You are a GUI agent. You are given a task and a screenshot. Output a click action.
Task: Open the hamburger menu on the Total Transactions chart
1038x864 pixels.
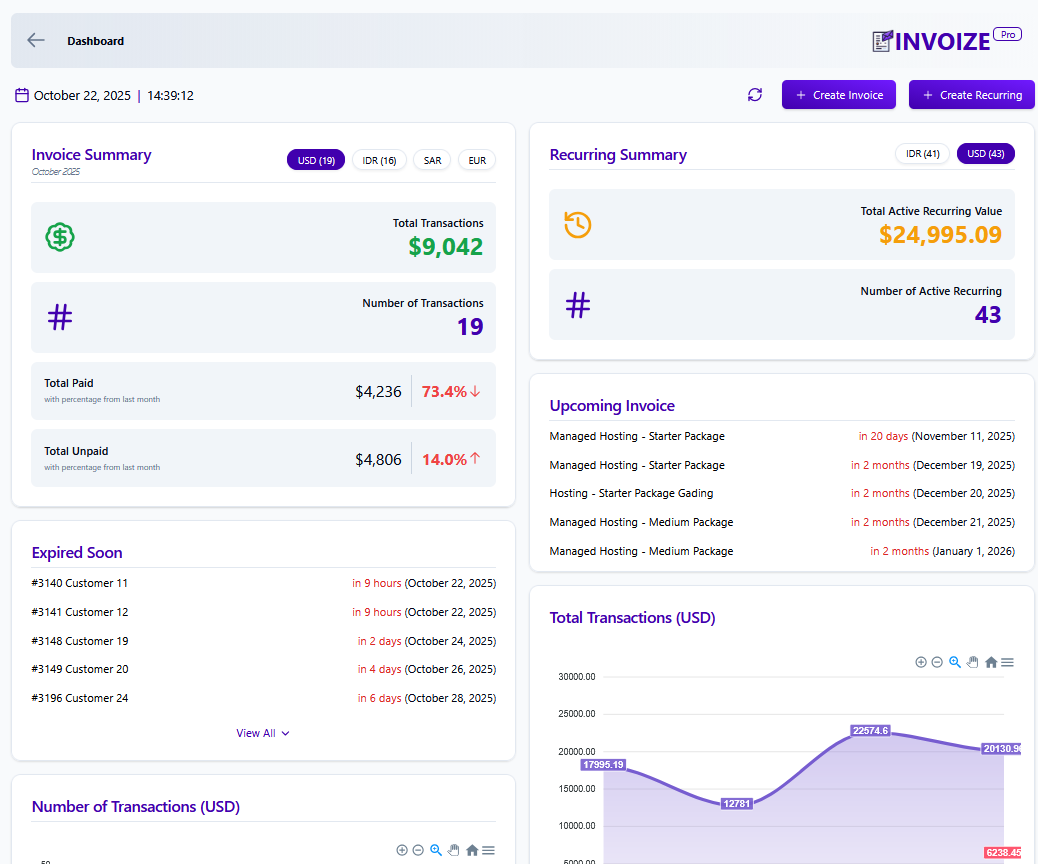(1006, 661)
